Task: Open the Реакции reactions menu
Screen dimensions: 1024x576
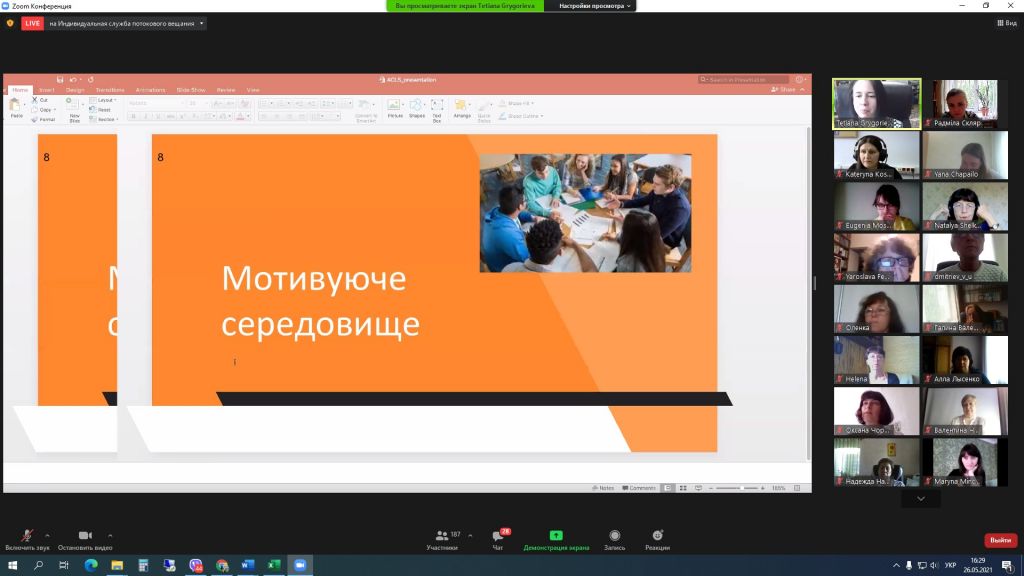Action: 657,540
